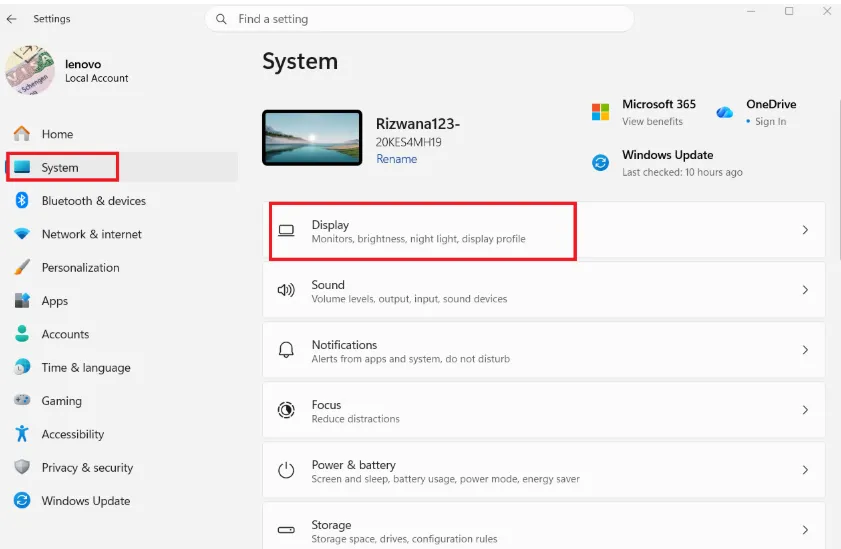Expand Display settings via its chevron

tap(805, 230)
